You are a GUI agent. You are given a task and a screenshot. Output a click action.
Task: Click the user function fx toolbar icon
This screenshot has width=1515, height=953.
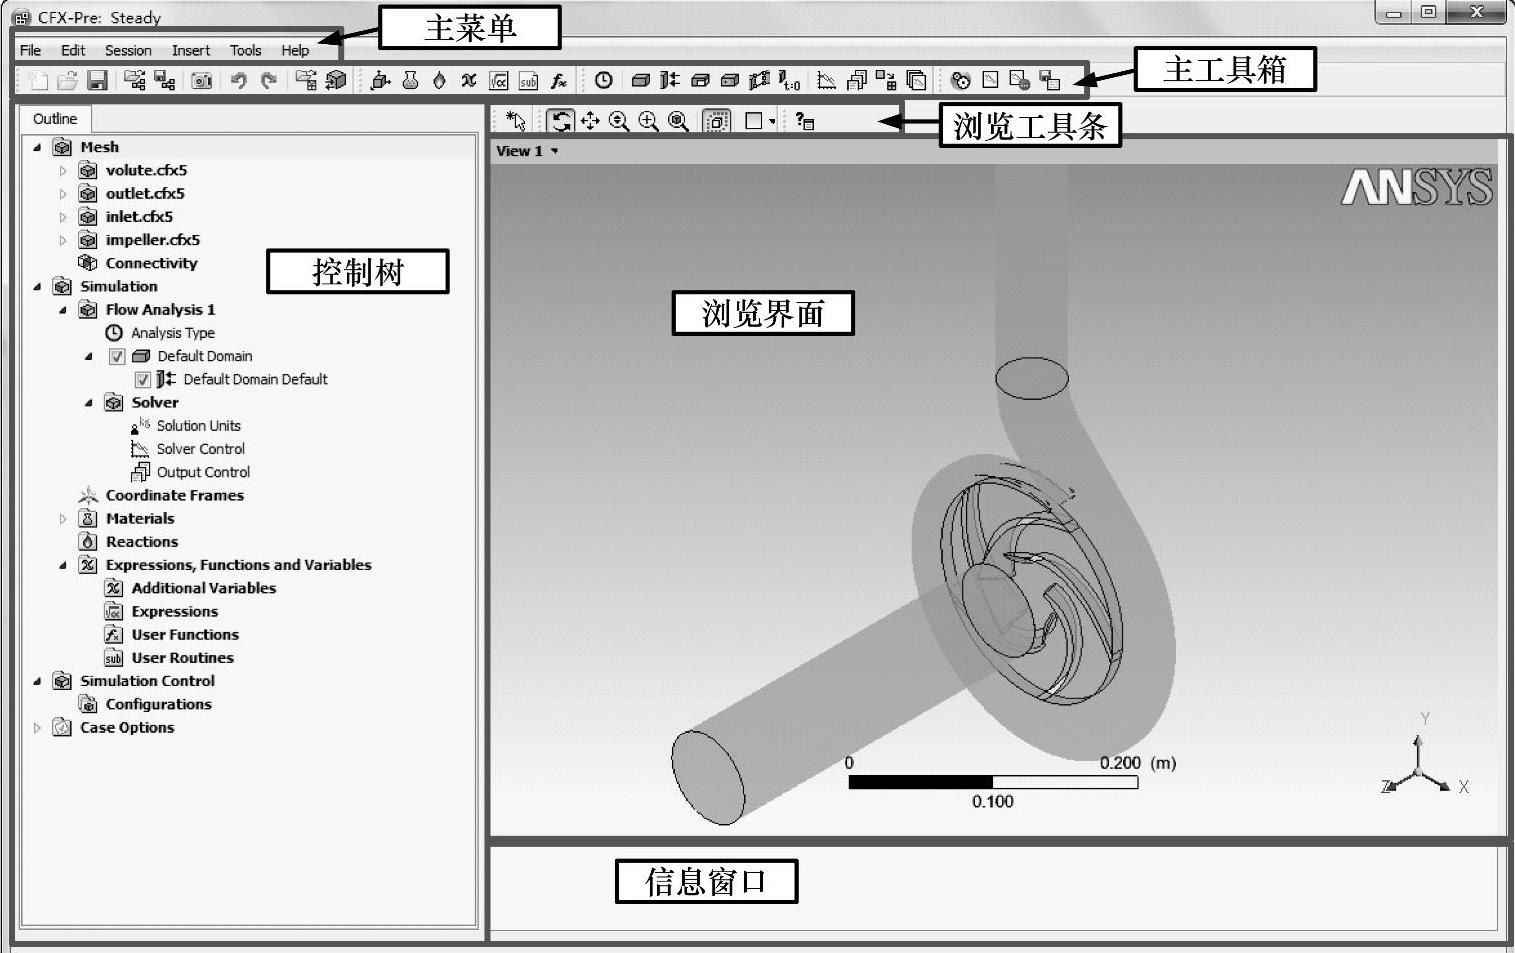pyautogui.click(x=558, y=81)
